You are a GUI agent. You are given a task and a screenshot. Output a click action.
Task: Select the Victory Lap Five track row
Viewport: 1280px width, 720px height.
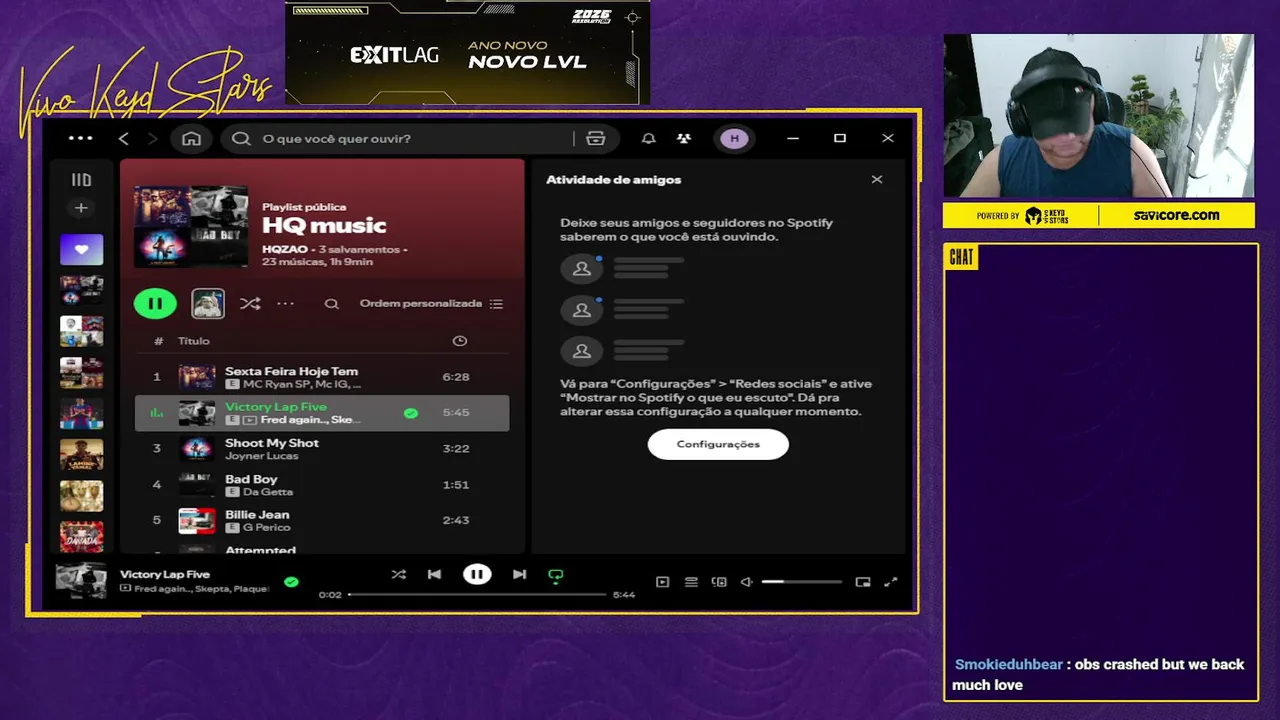[322, 413]
